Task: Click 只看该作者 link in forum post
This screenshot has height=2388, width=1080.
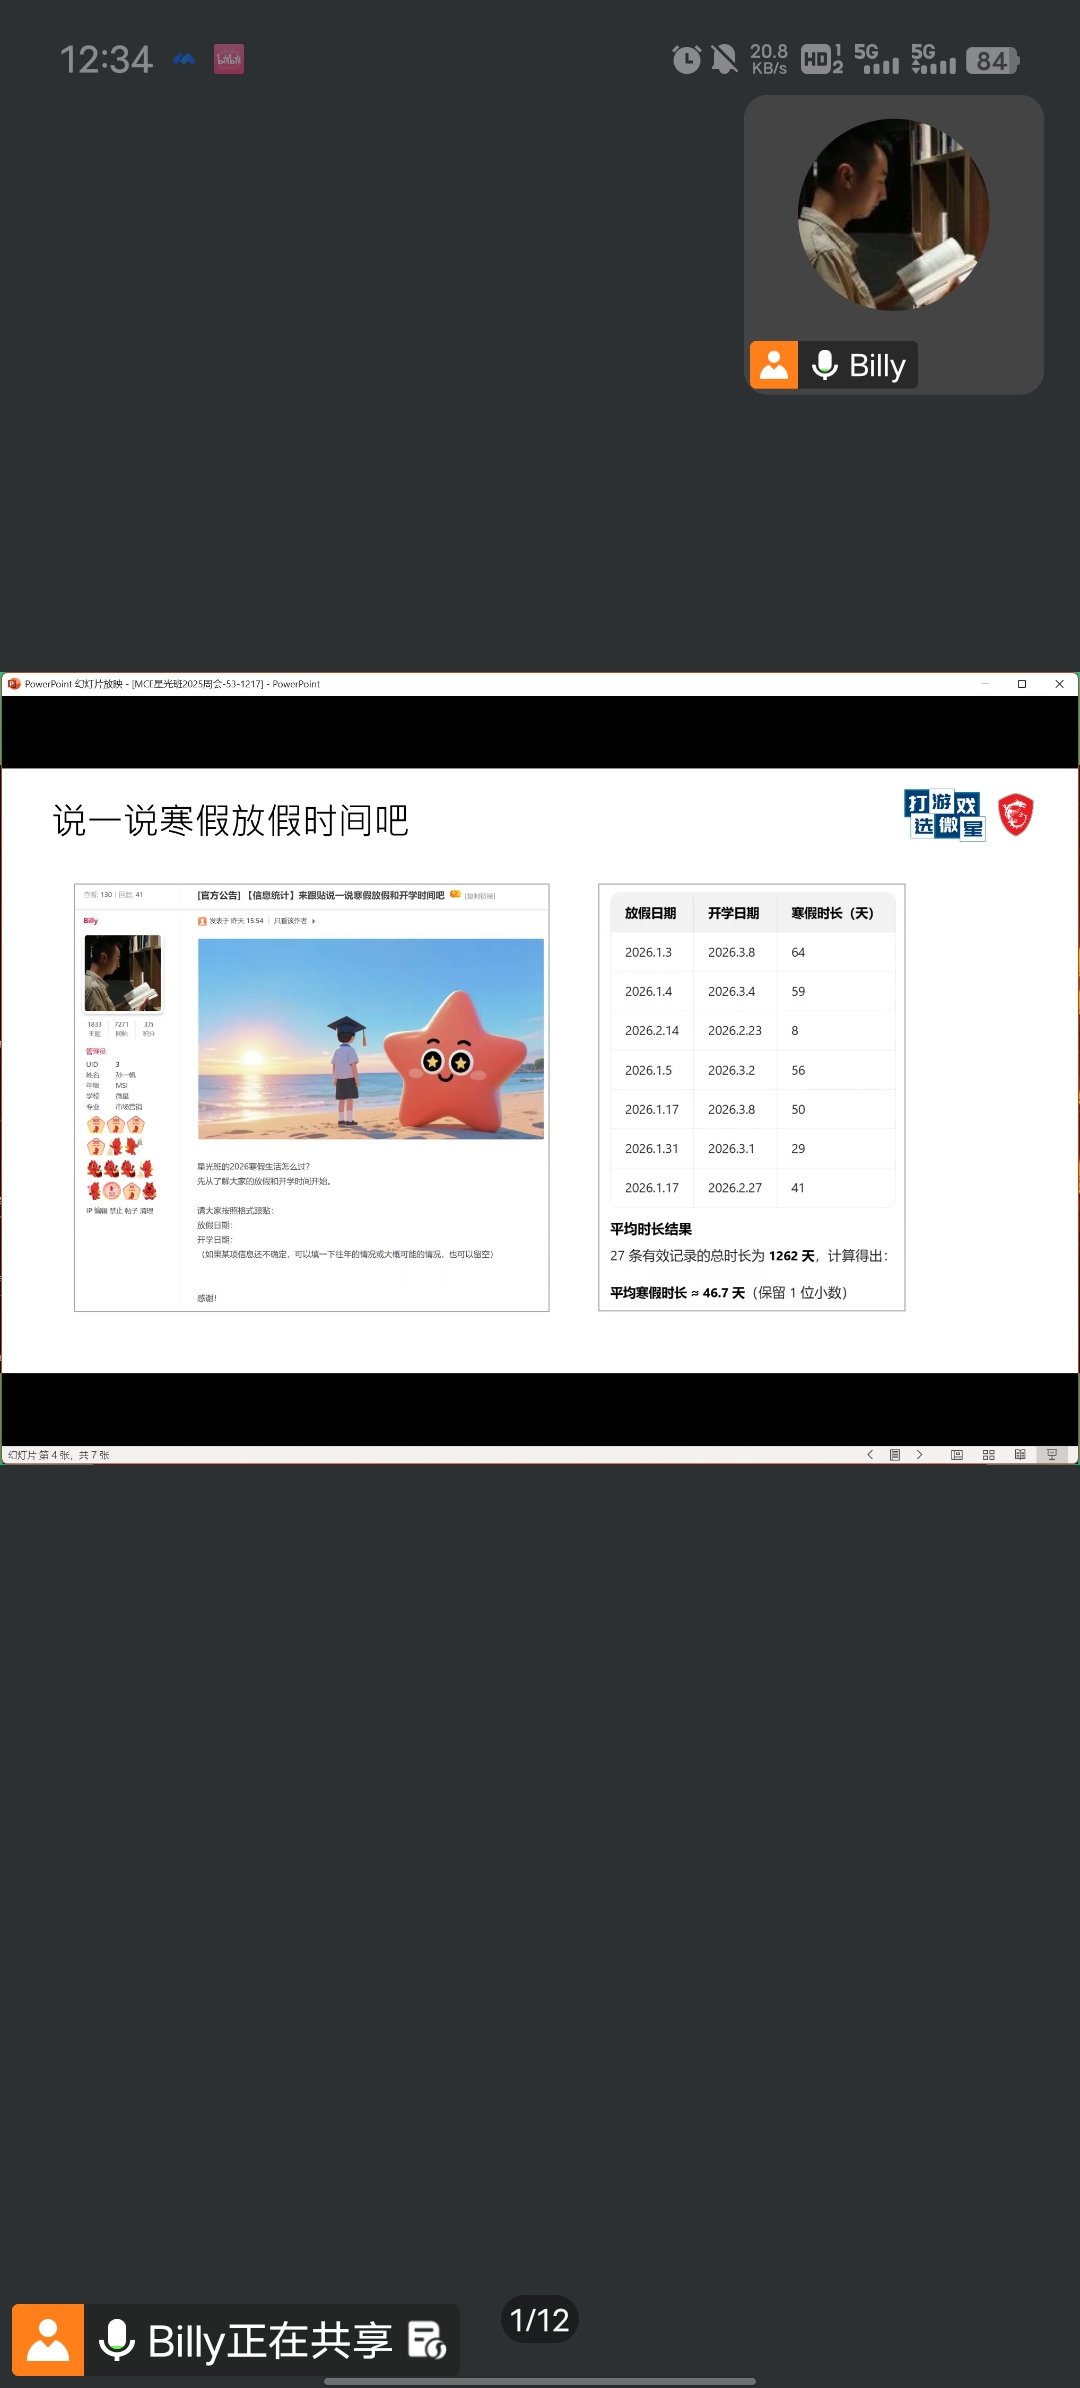Action: click(x=290, y=921)
